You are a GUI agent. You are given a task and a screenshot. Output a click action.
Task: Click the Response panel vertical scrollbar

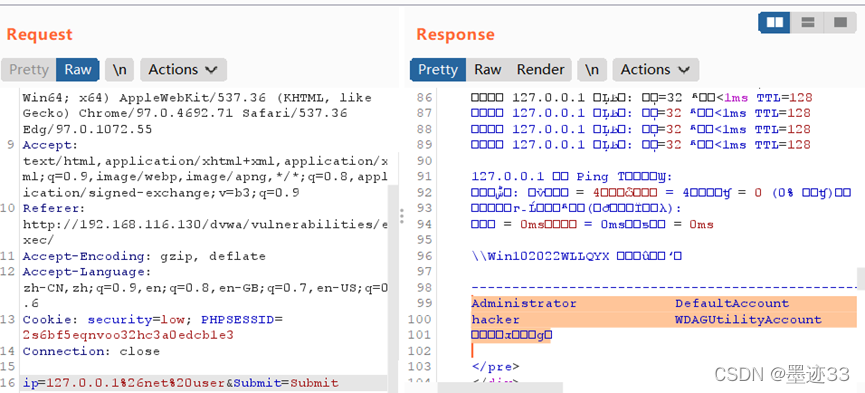coord(861,279)
